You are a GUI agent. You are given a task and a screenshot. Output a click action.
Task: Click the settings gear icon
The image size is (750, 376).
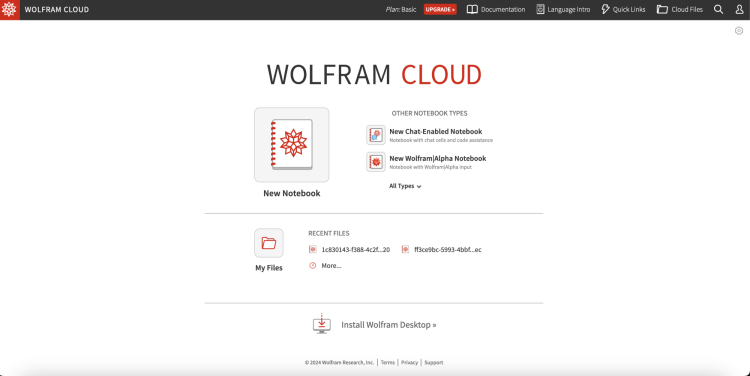coord(739,31)
